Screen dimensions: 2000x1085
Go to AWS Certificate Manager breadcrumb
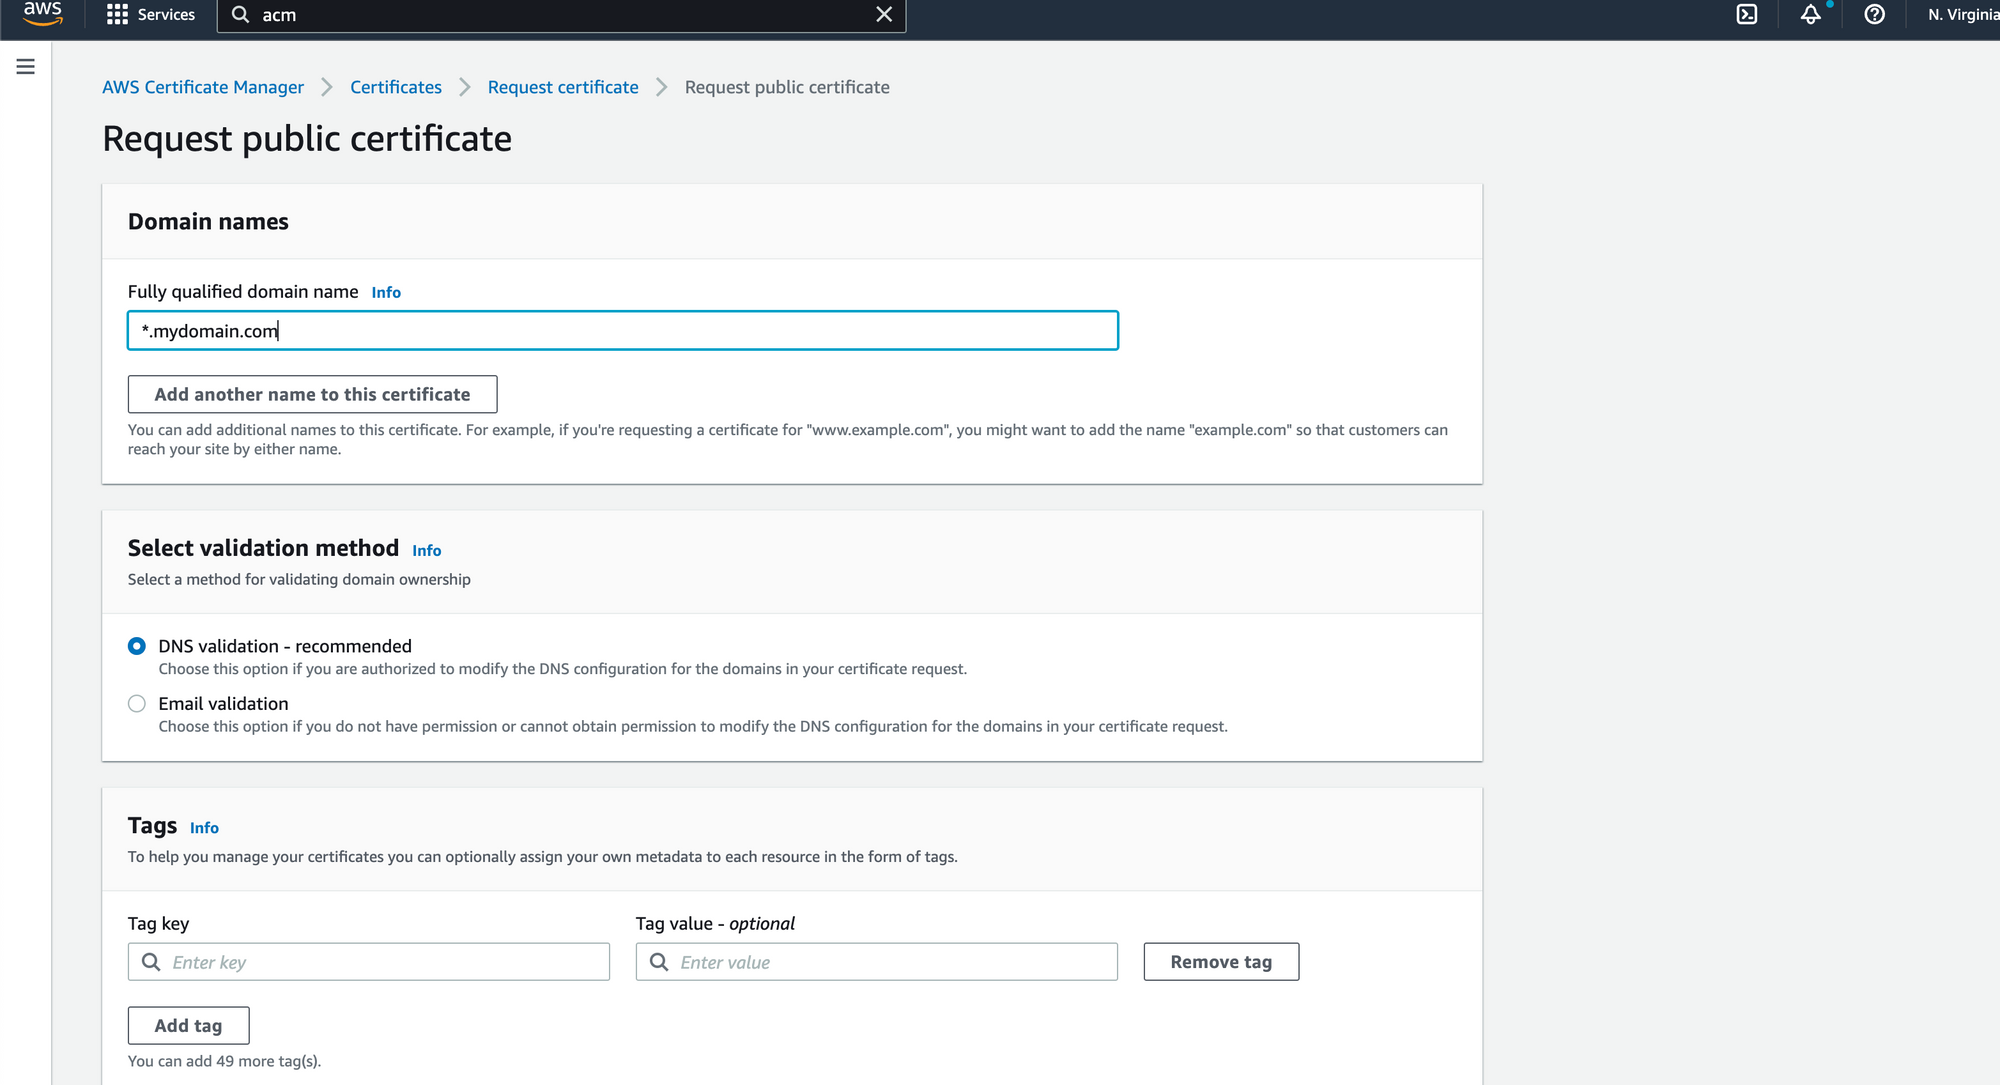(203, 87)
